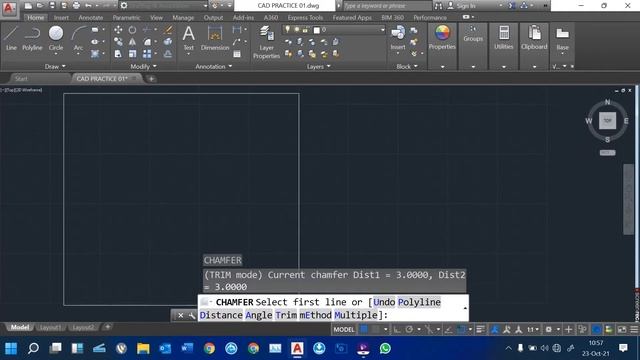Click the Undo arrow in quick access toolbar

(88, 6)
